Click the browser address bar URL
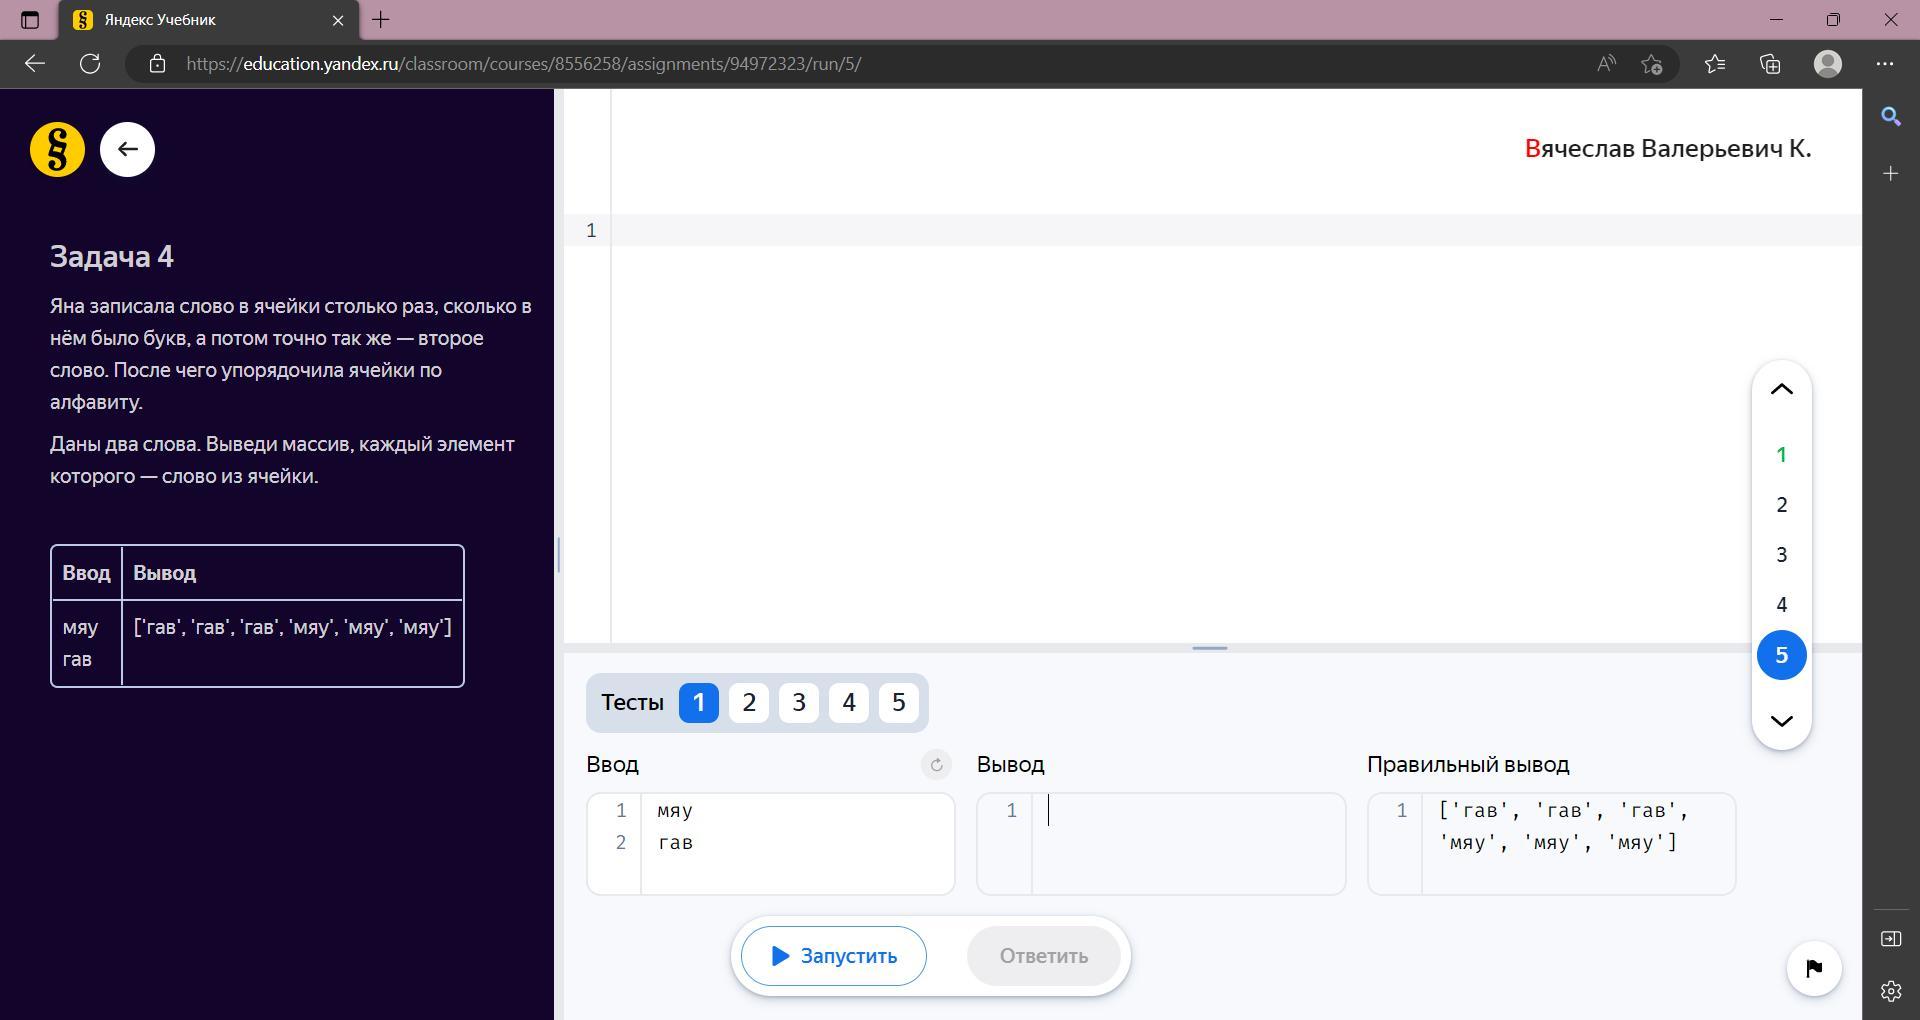Screen dimensions: 1920x1020 coord(523,64)
